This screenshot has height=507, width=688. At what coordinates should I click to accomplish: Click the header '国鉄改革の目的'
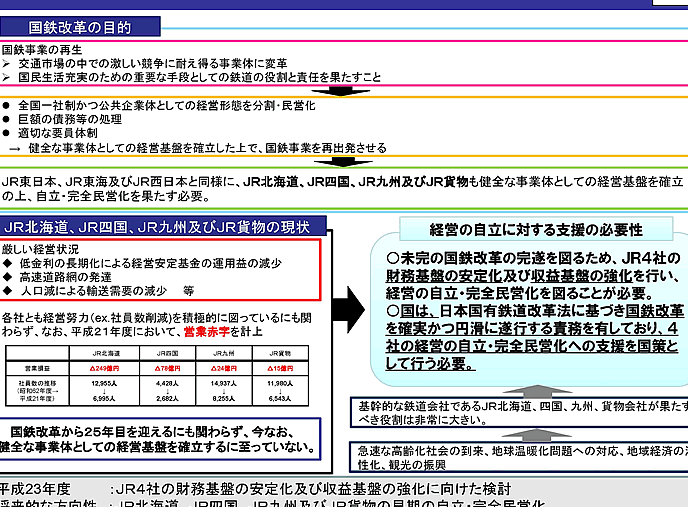pos(80,27)
